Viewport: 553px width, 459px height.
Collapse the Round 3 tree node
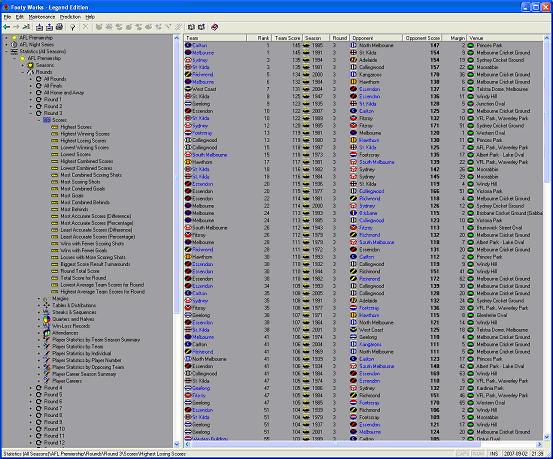31,114
